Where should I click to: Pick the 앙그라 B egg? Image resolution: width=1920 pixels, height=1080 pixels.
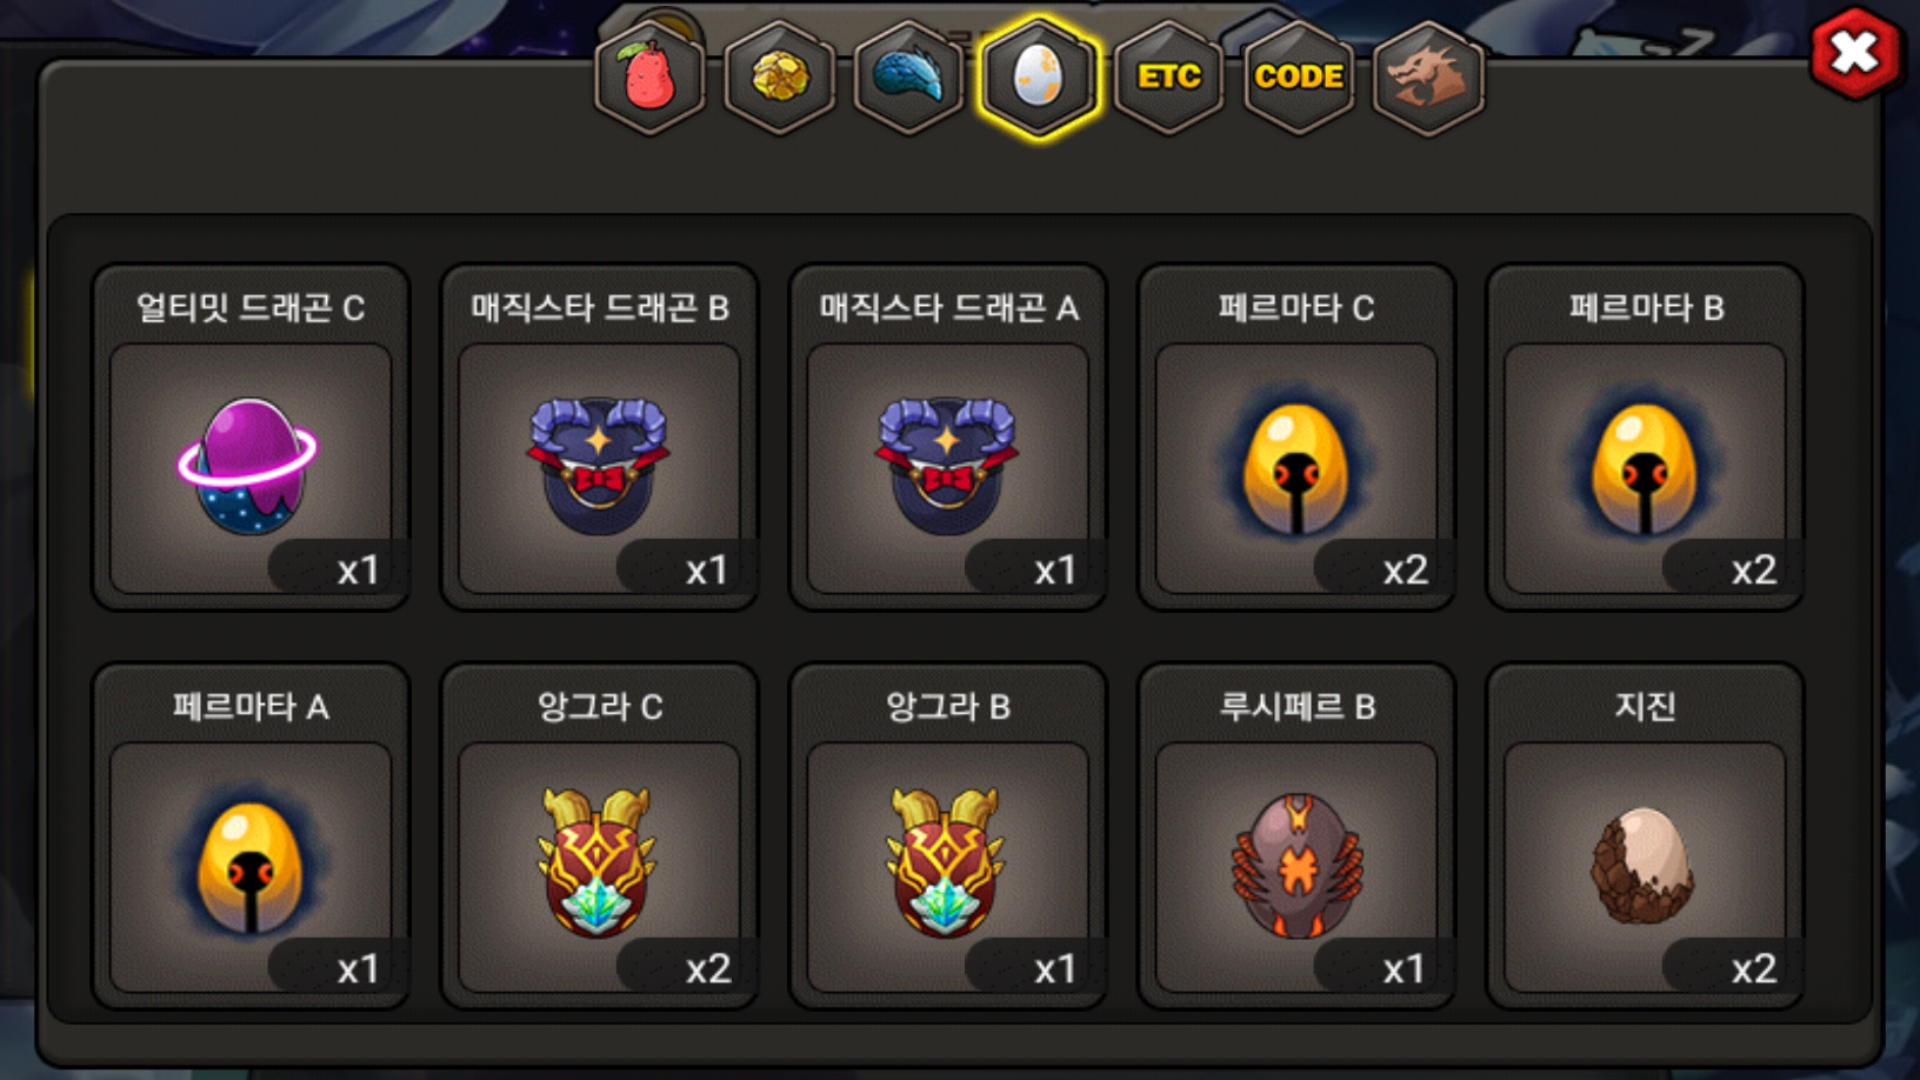click(x=948, y=867)
